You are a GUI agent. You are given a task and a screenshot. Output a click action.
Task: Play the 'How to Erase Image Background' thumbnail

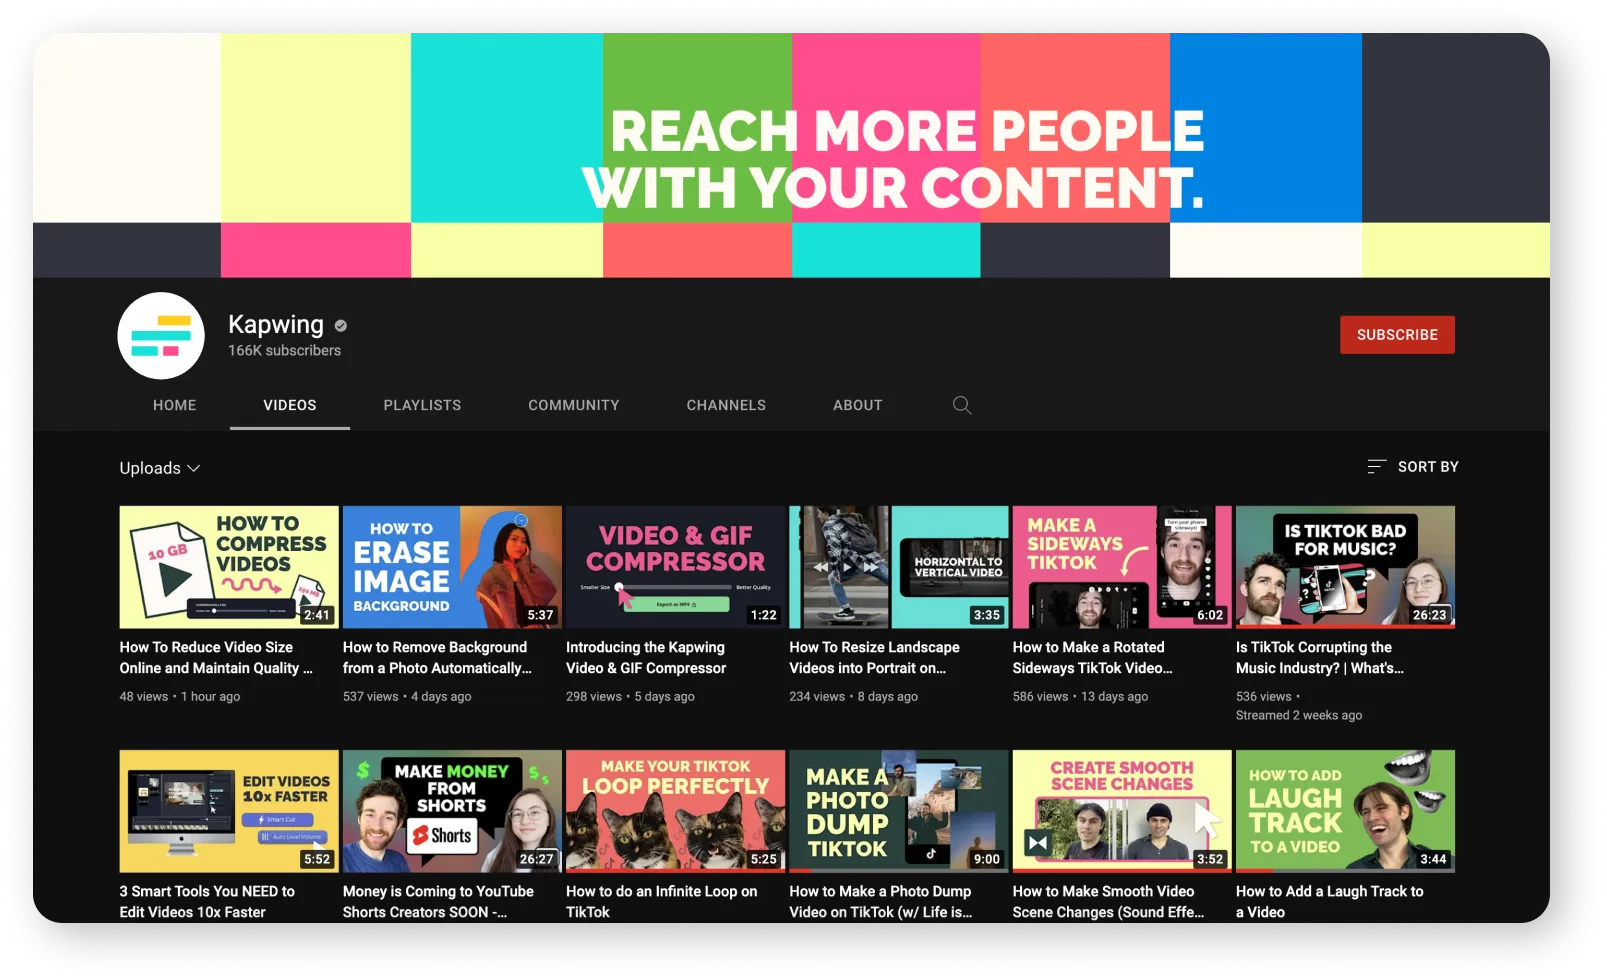pos(452,567)
